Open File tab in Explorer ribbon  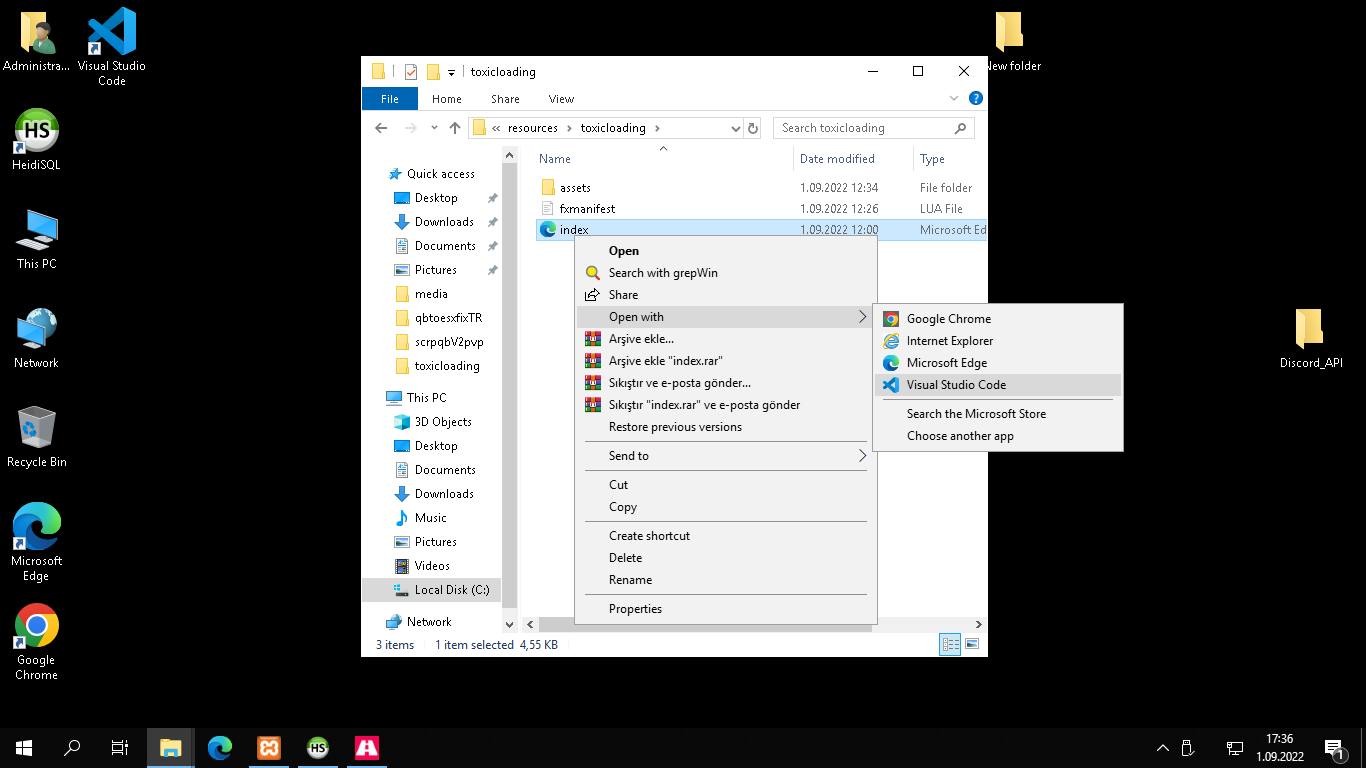click(x=390, y=99)
